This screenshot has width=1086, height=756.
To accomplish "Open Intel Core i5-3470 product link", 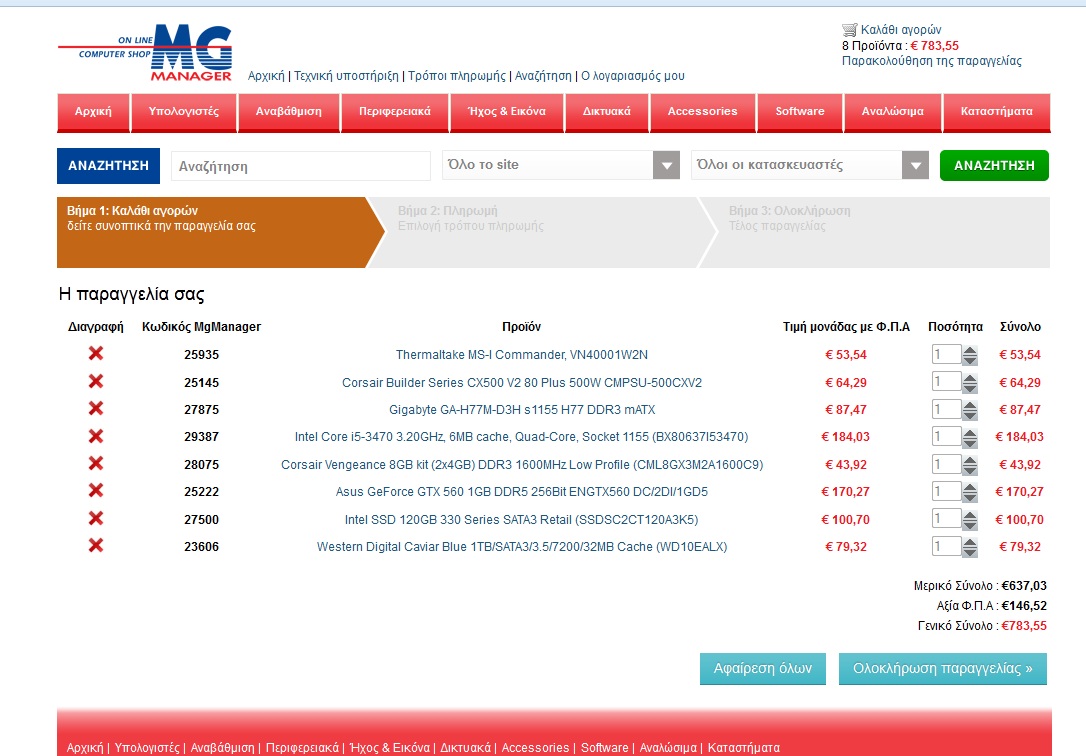I will 522,437.
